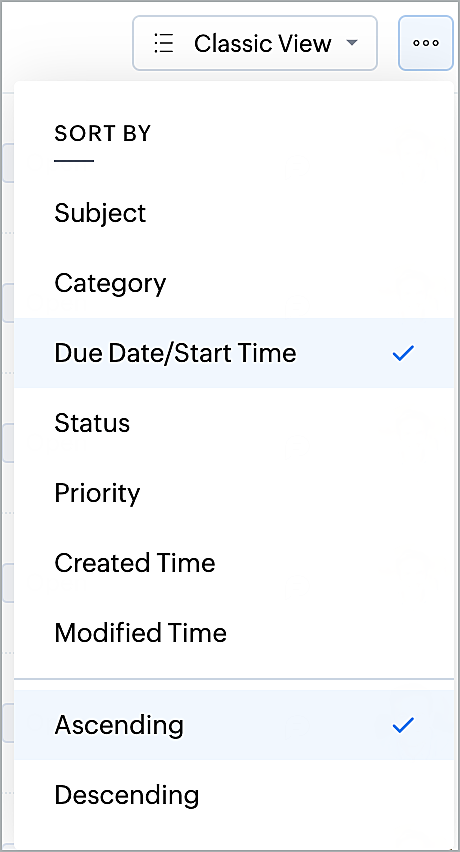Click blank area right of Modified Time

point(337,632)
